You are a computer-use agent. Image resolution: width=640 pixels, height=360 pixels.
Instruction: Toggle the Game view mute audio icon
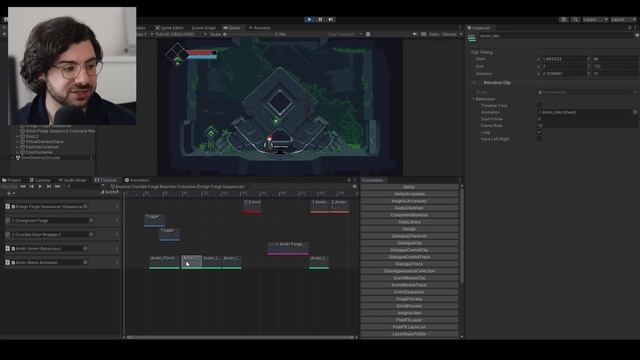pyautogui.click(x=415, y=34)
